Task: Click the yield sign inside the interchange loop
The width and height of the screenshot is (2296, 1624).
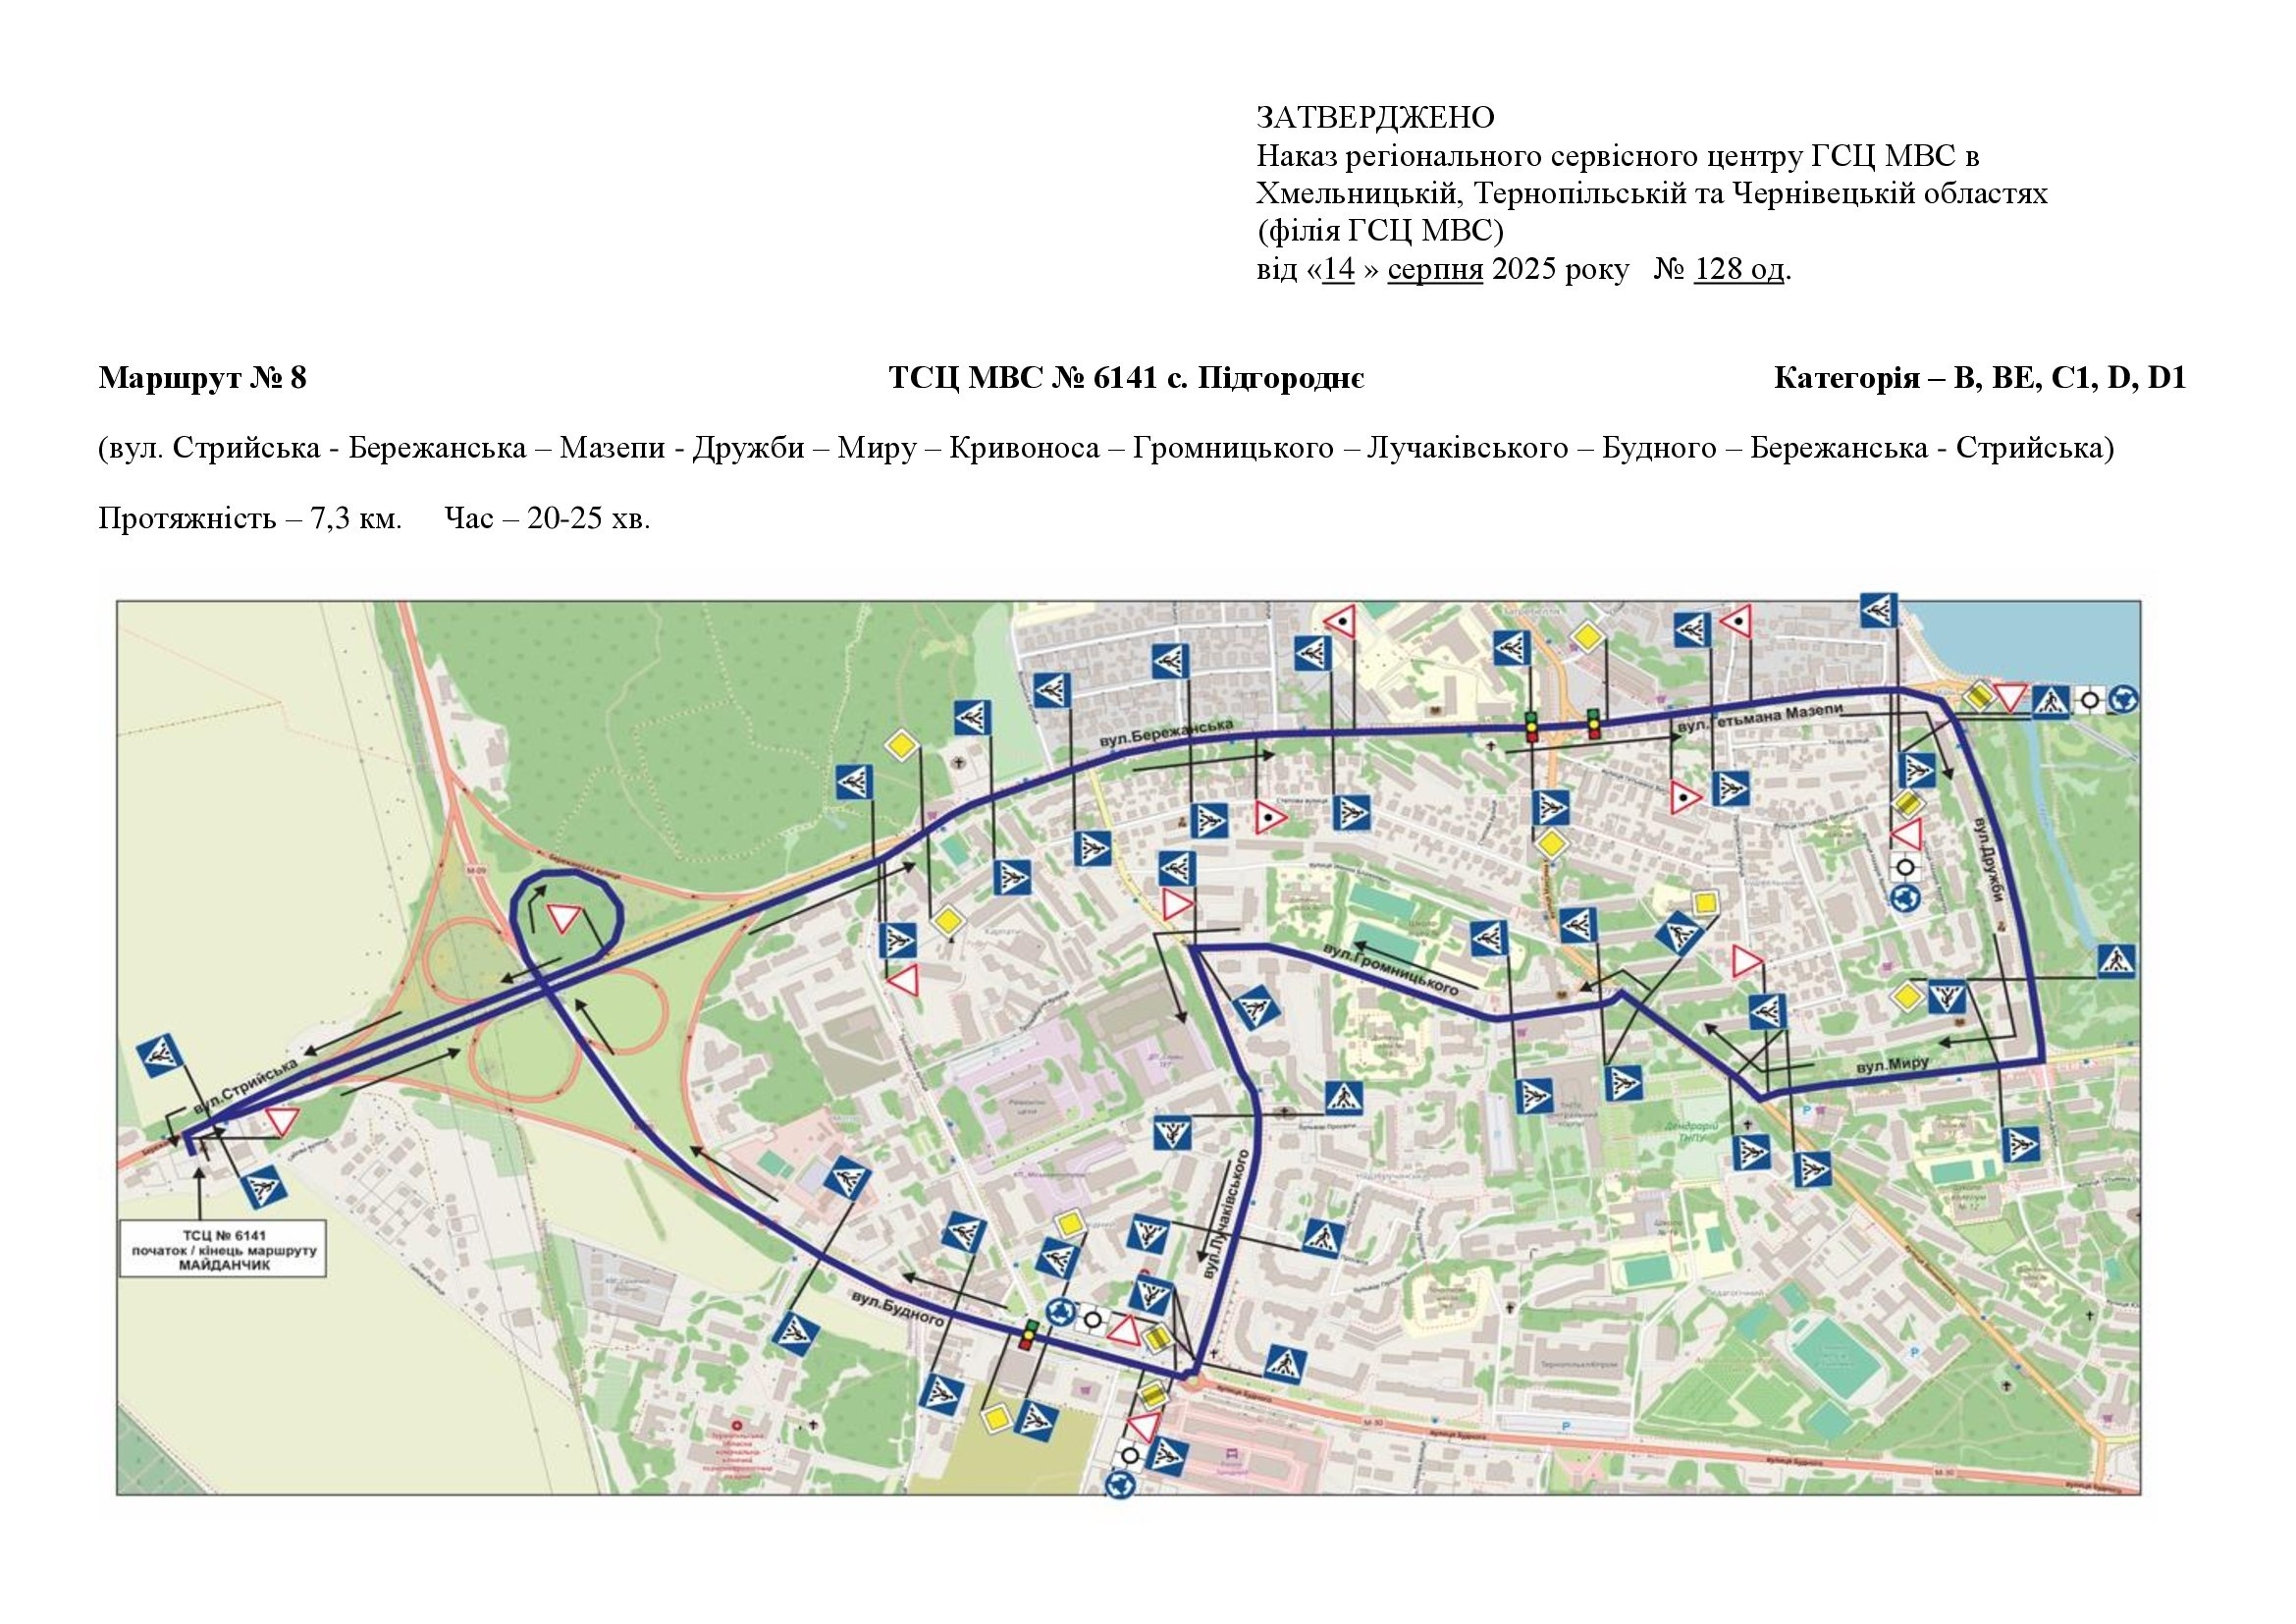Action: coord(563,917)
